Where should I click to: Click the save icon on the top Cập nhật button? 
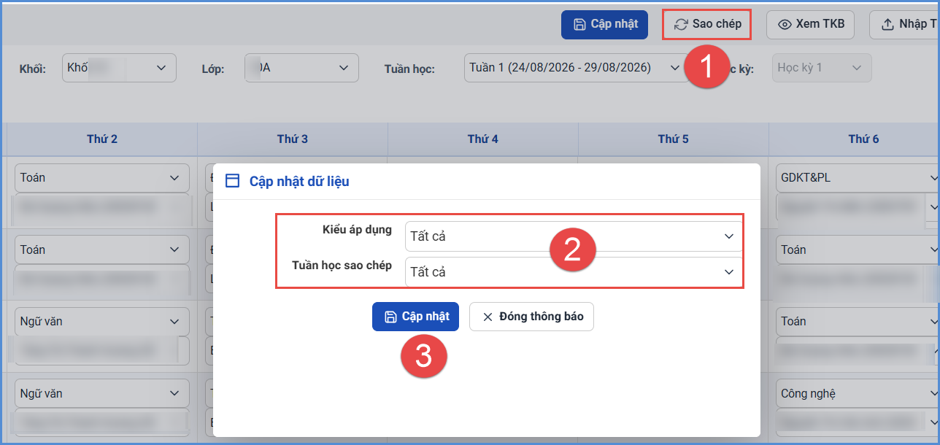coord(579,25)
